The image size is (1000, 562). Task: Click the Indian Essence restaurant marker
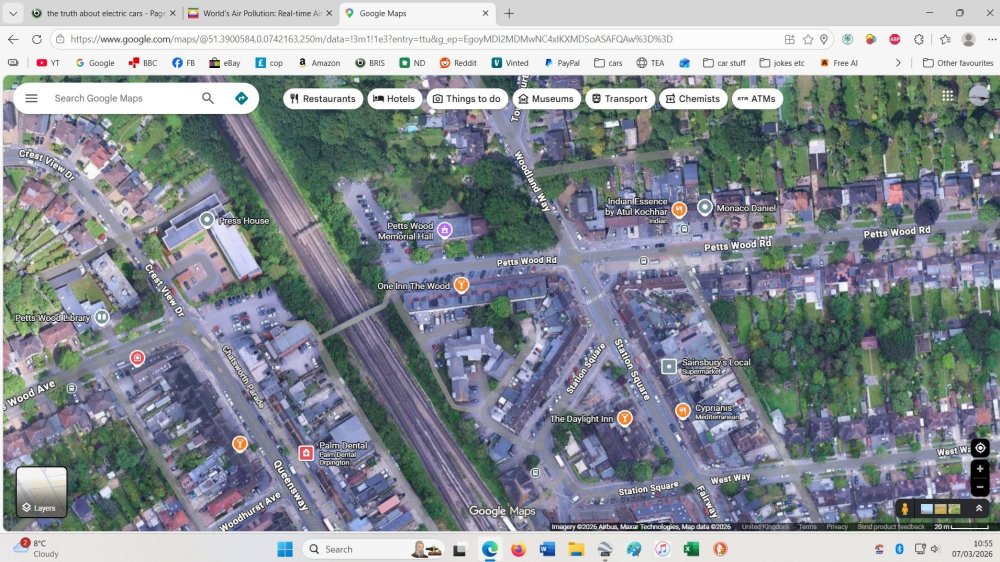tap(679, 209)
